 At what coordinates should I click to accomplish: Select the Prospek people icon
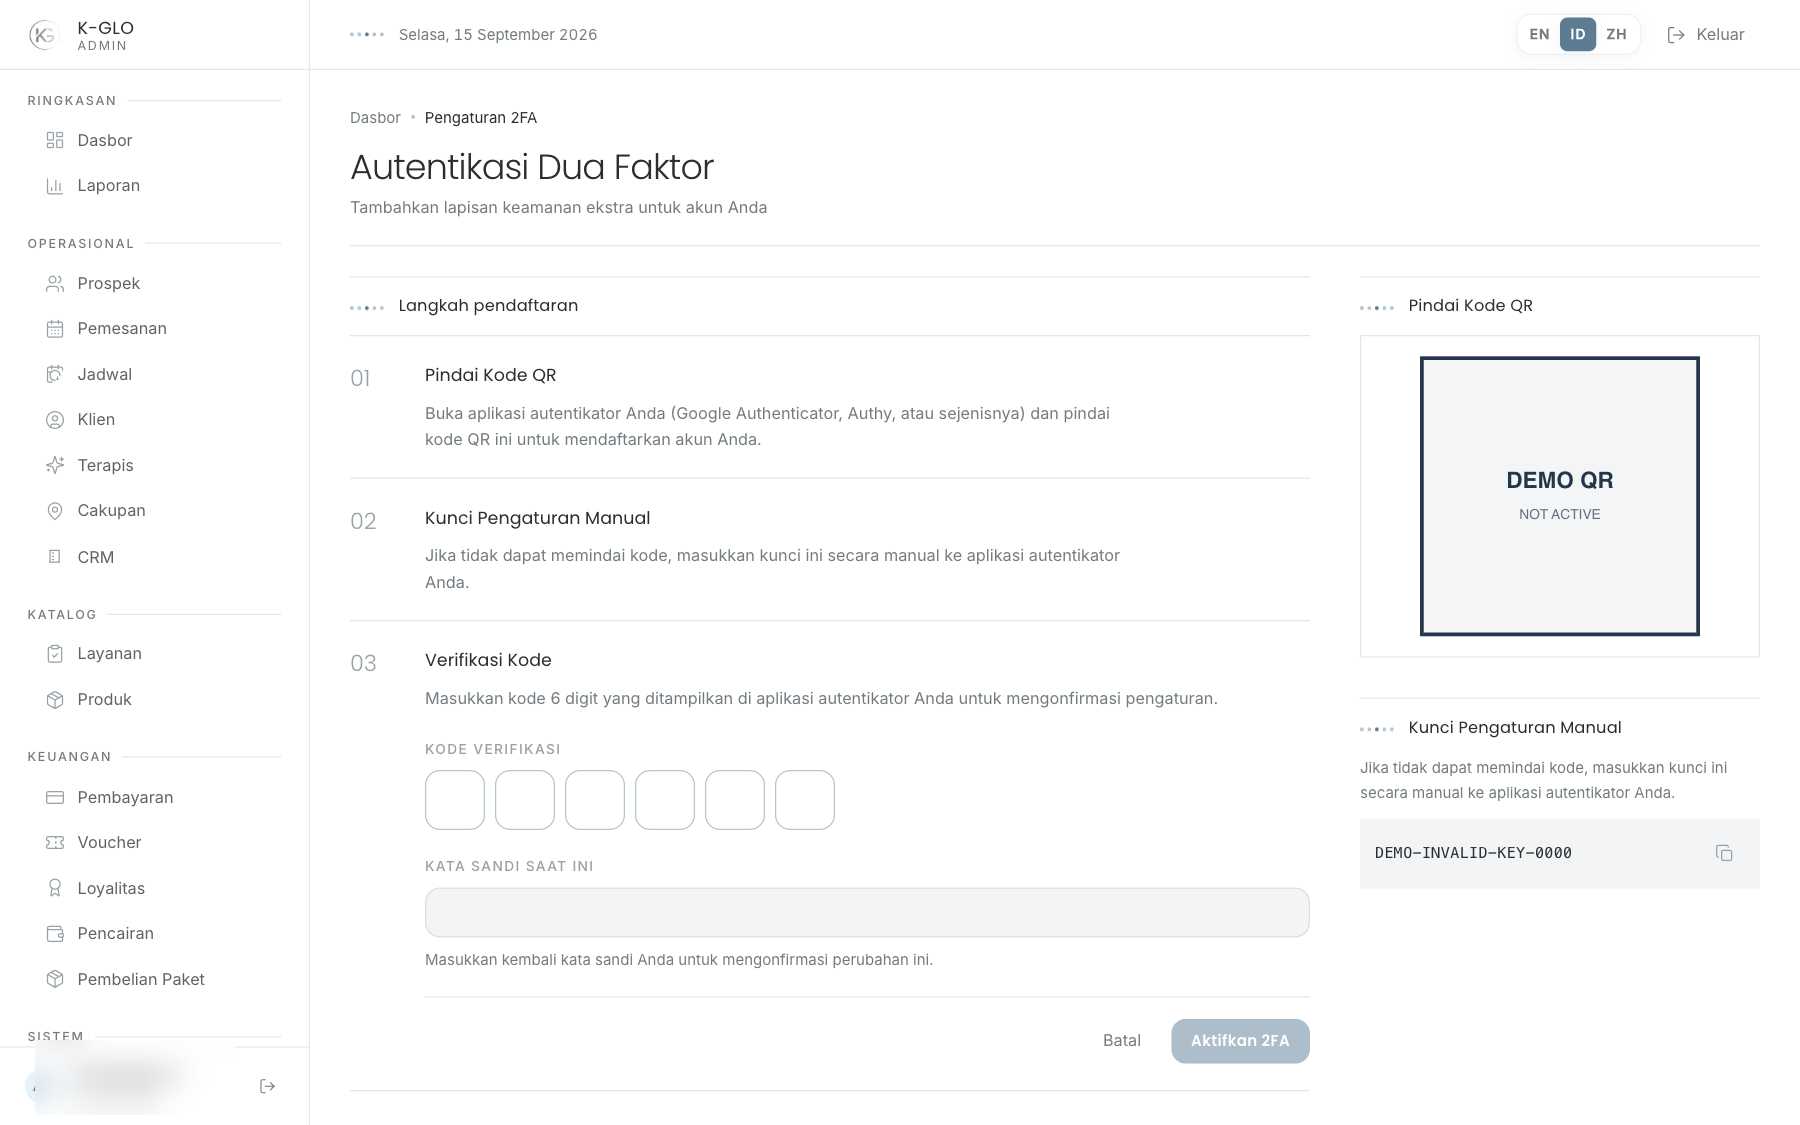55,284
